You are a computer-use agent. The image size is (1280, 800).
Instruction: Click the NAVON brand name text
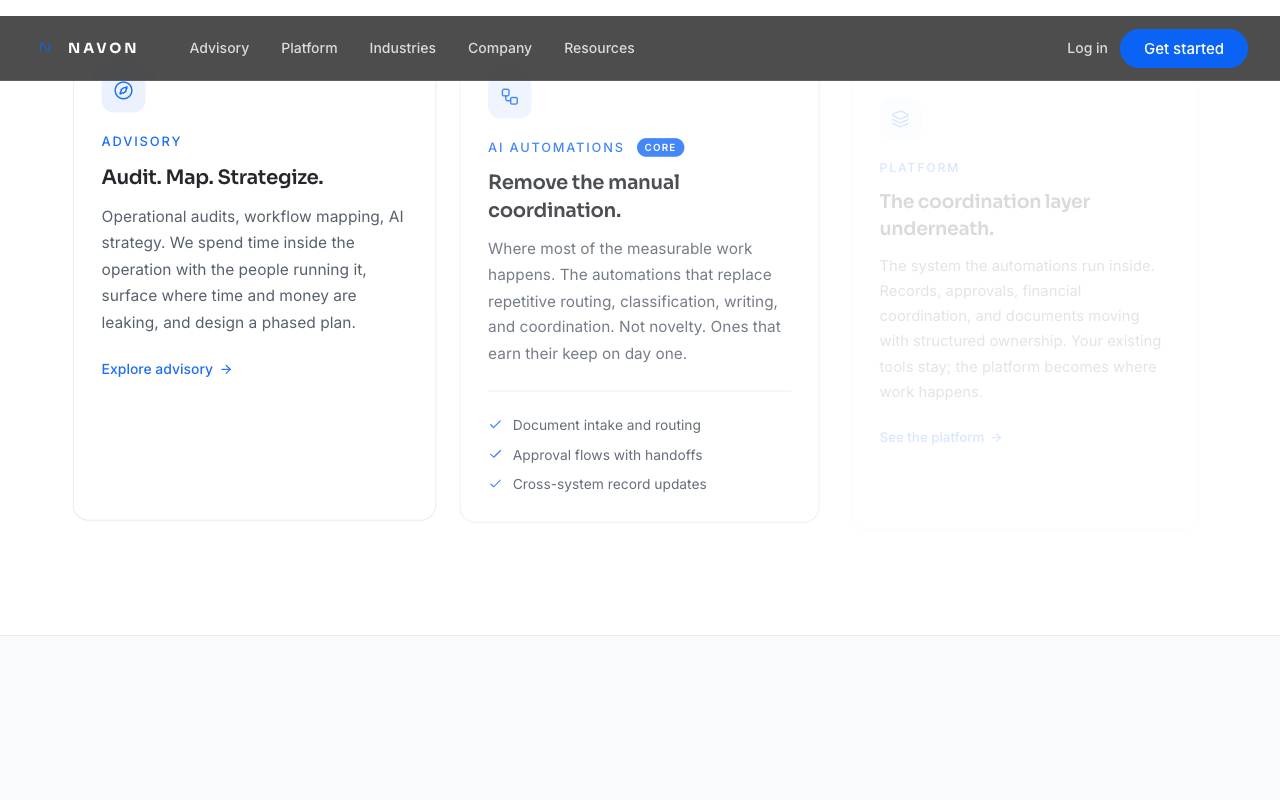pyautogui.click(x=102, y=48)
